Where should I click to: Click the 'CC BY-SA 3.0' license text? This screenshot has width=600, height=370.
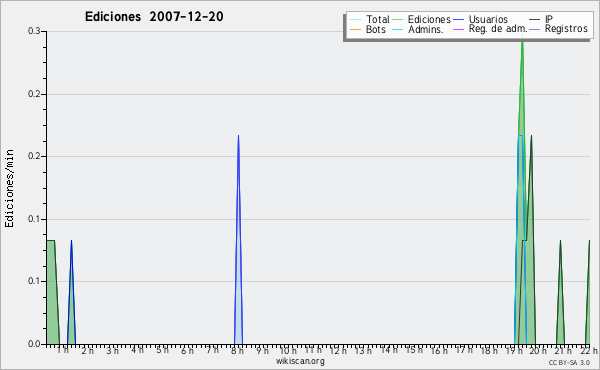coord(569,363)
